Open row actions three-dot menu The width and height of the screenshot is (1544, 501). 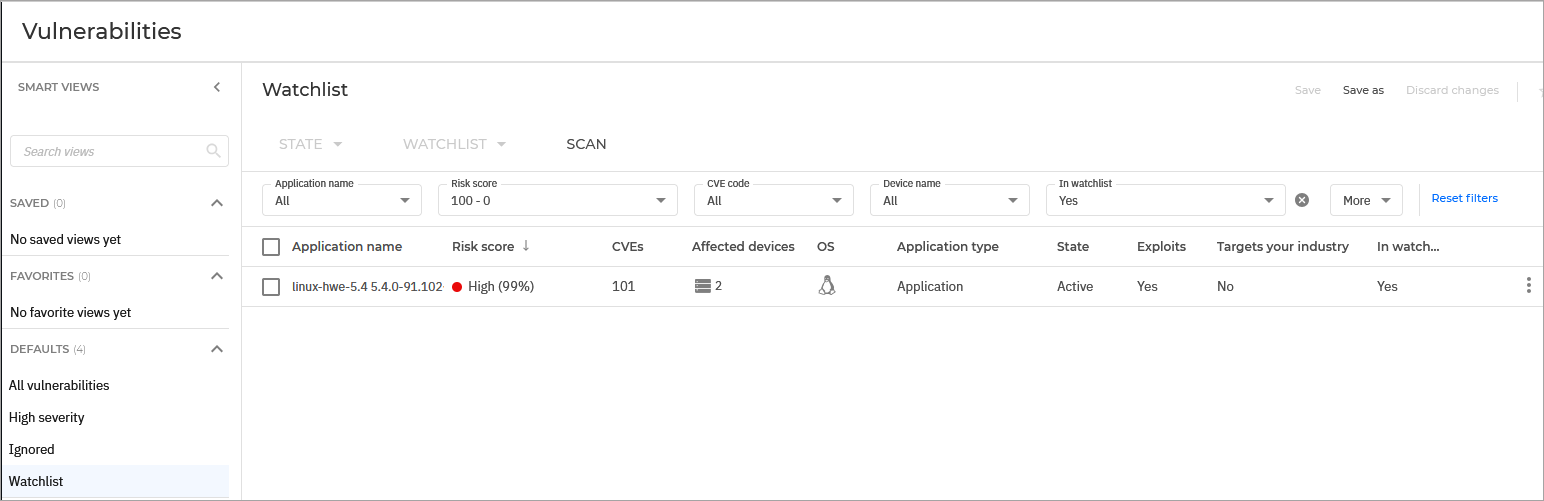1528,286
